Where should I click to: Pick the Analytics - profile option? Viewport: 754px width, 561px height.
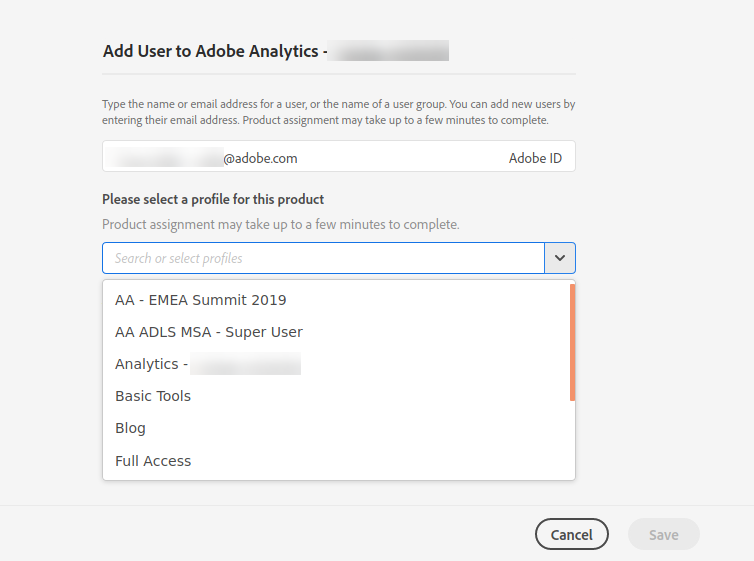[x=339, y=364]
